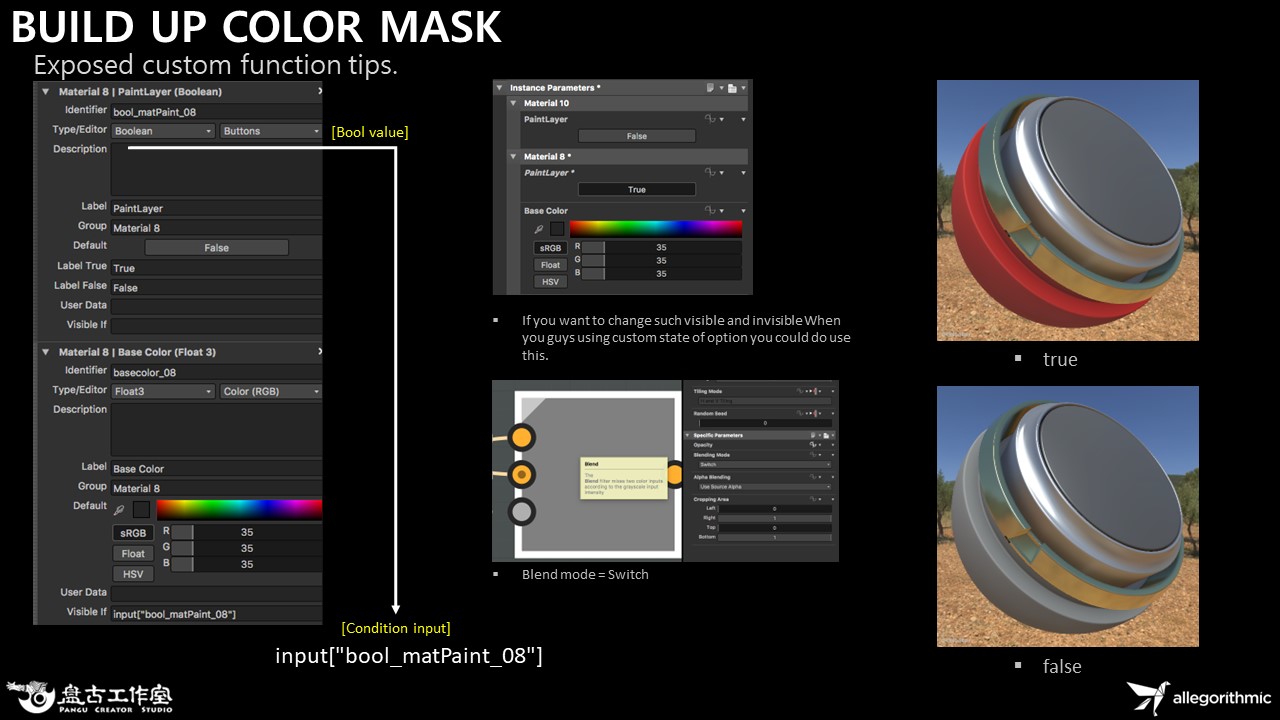Select sRGB mode in left Base Color editor
The height and width of the screenshot is (720, 1280).
[x=133, y=533]
